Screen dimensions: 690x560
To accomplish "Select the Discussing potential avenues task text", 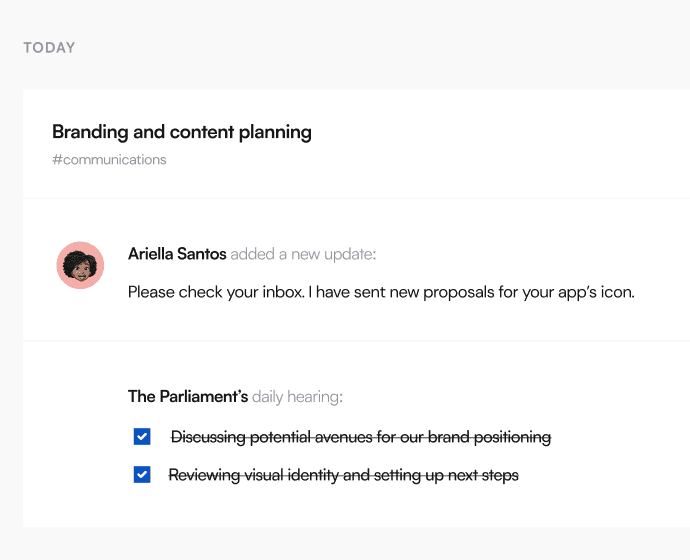I will click(x=361, y=437).
